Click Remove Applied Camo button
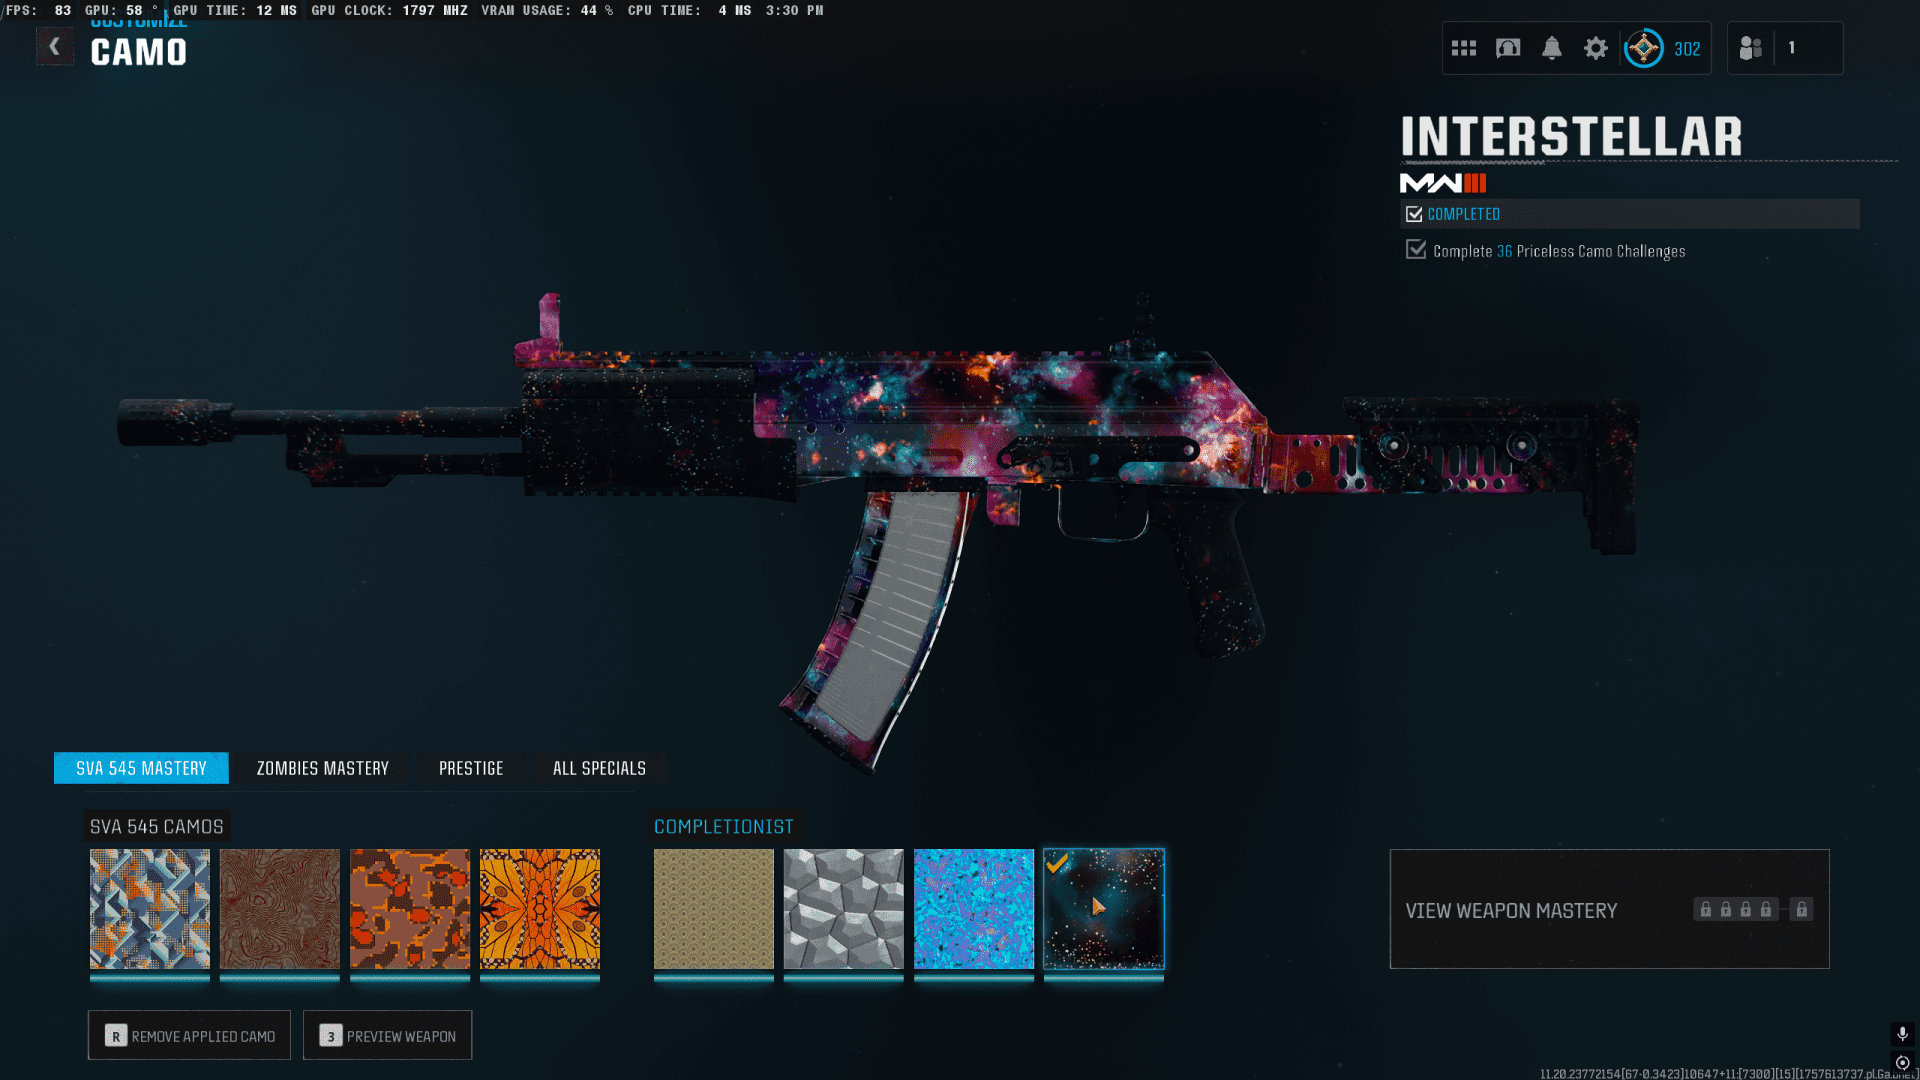This screenshot has height=1080, width=1920. pos(189,1035)
